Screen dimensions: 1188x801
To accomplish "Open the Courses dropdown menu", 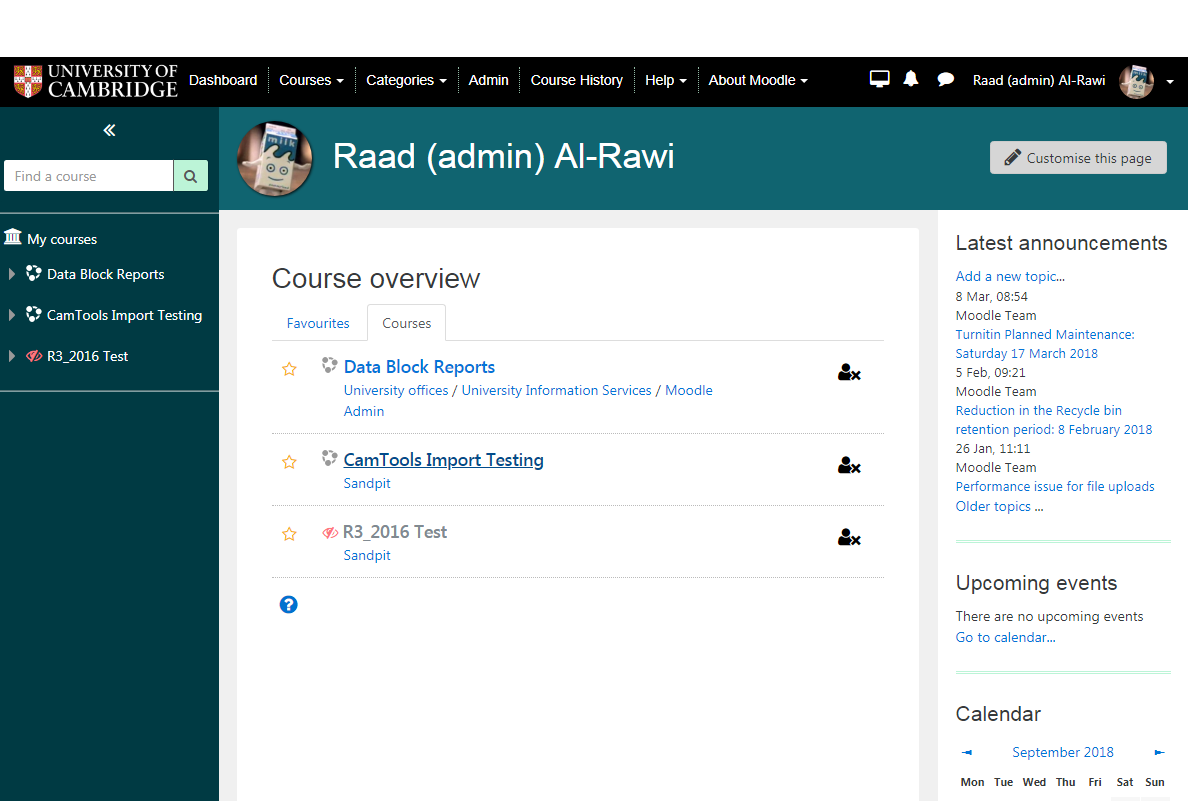I will point(311,80).
